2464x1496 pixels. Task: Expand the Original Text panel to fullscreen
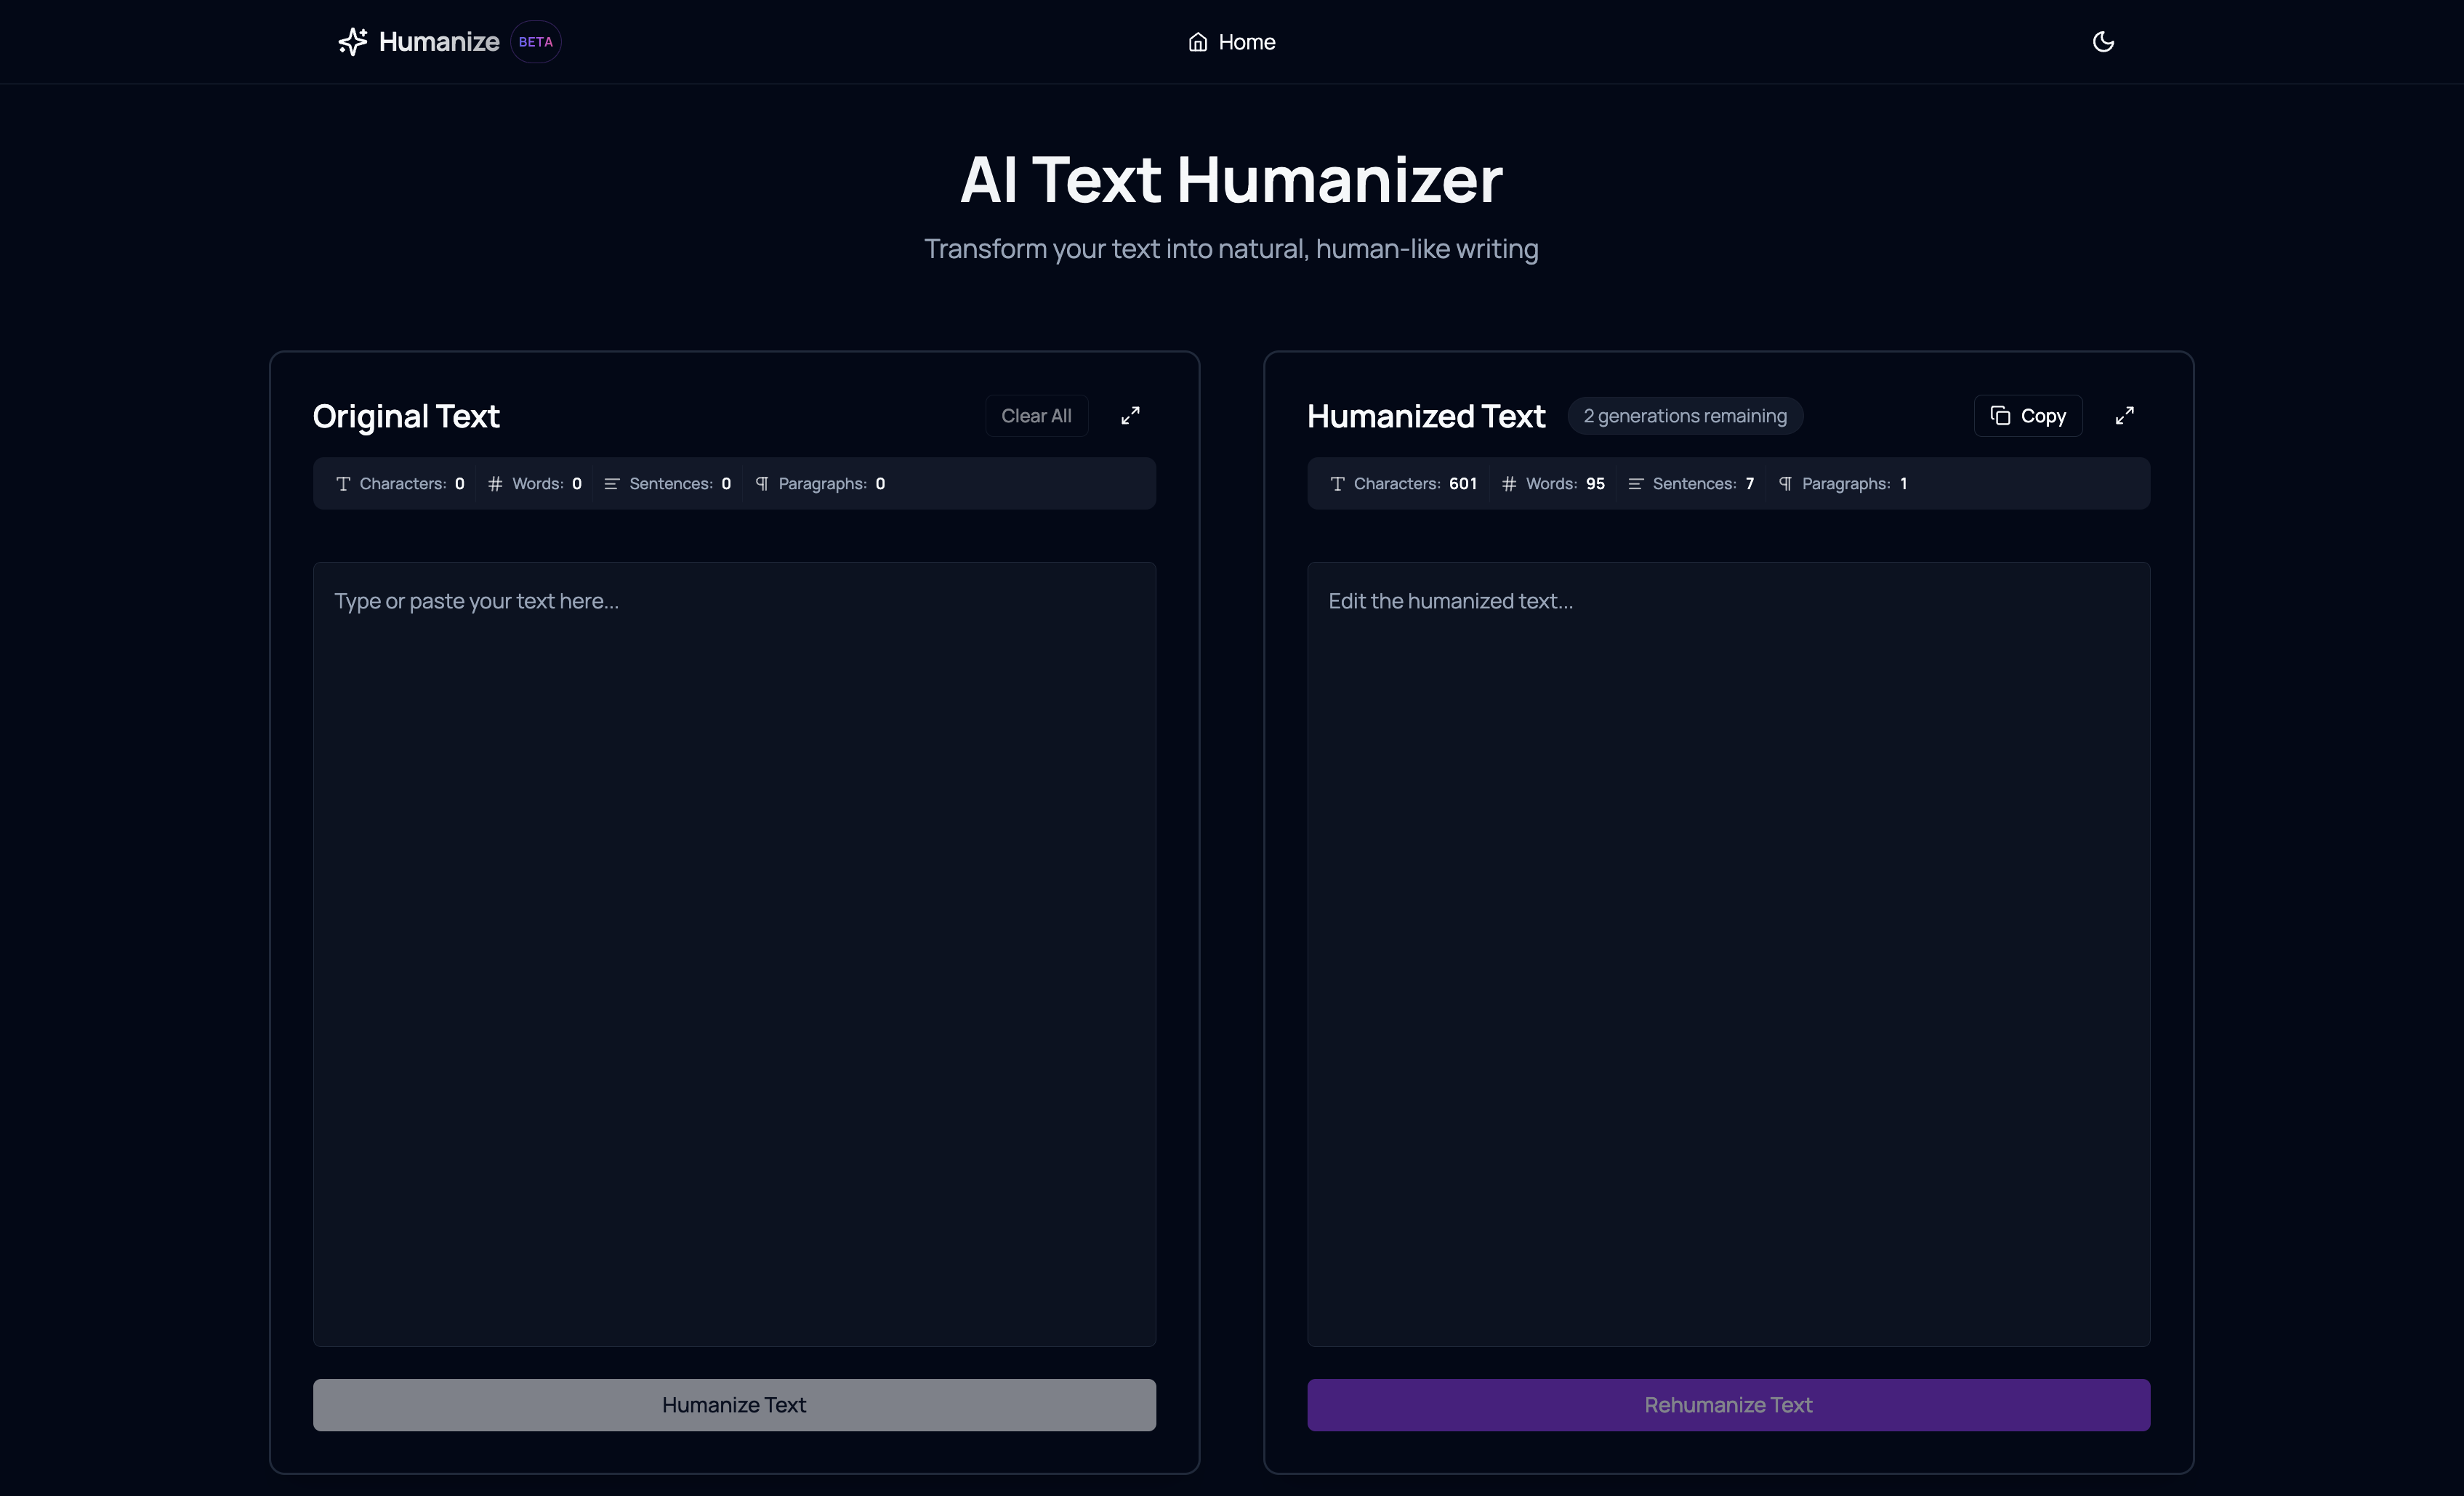(1130, 415)
